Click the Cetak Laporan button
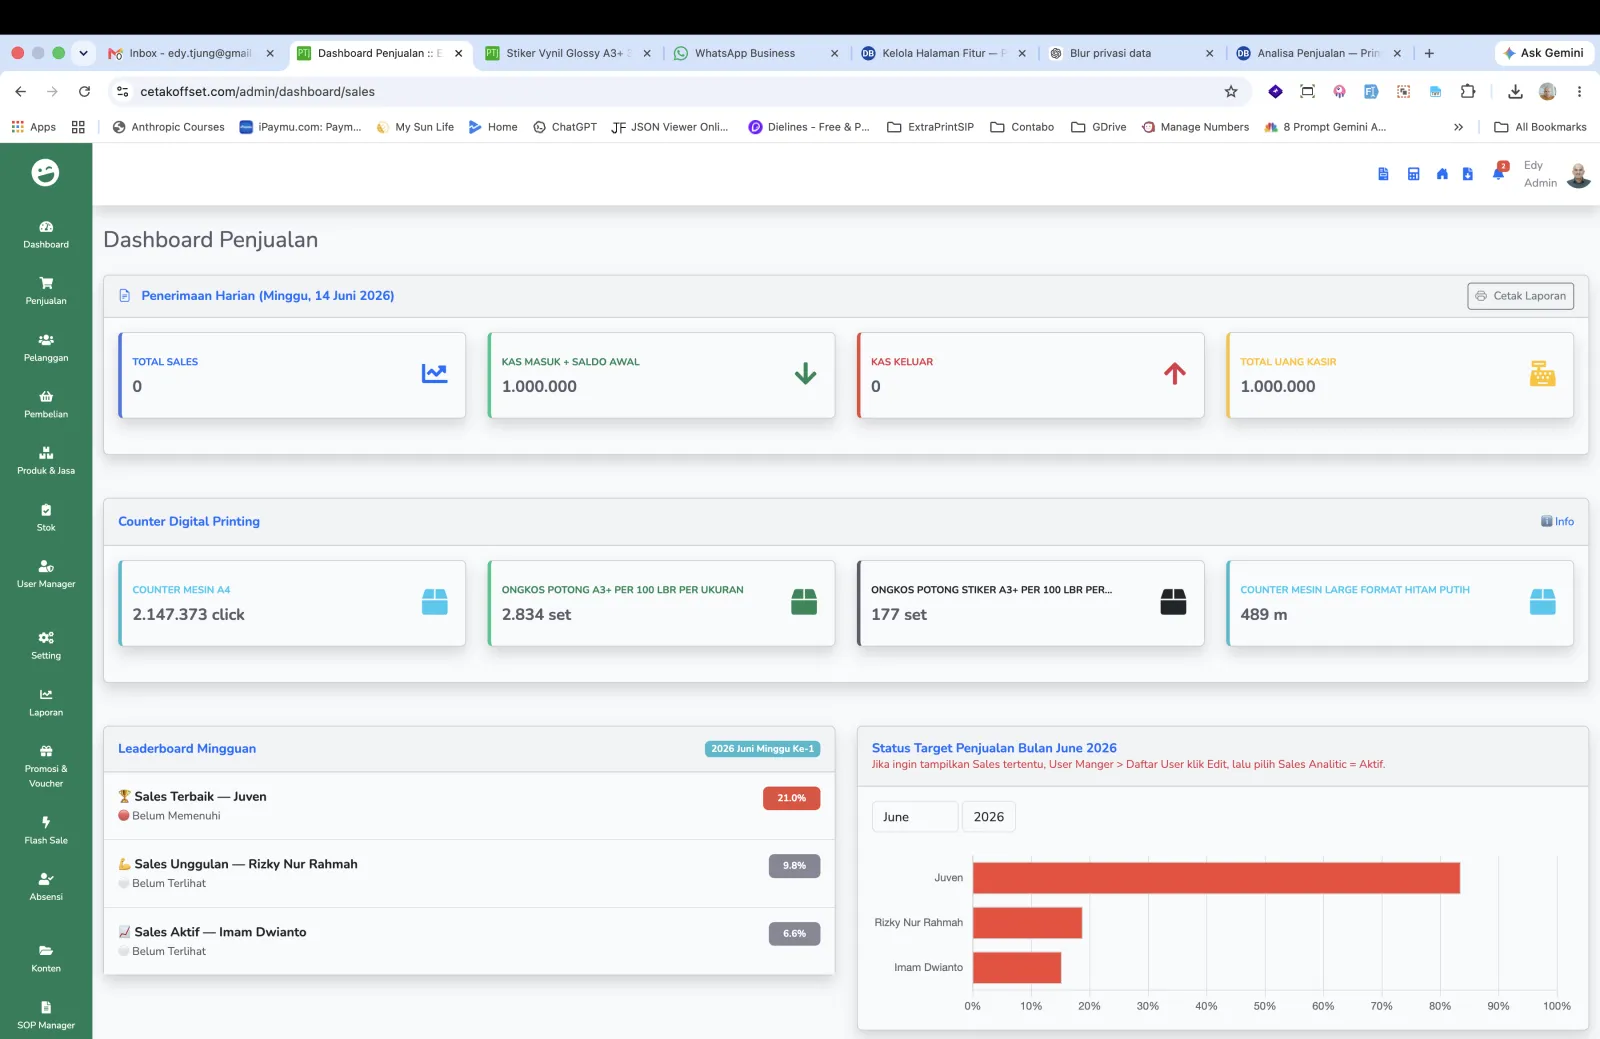Viewport: 1600px width, 1039px height. tap(1520, 296)
